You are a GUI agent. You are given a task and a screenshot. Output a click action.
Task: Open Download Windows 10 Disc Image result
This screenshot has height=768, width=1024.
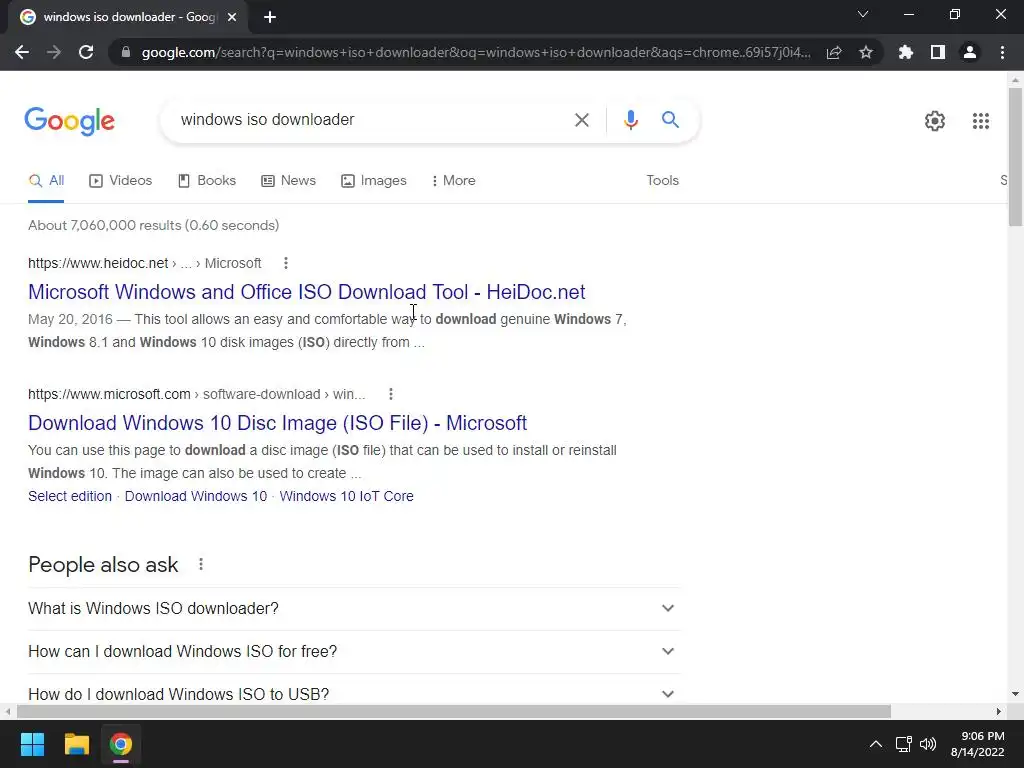277,423
